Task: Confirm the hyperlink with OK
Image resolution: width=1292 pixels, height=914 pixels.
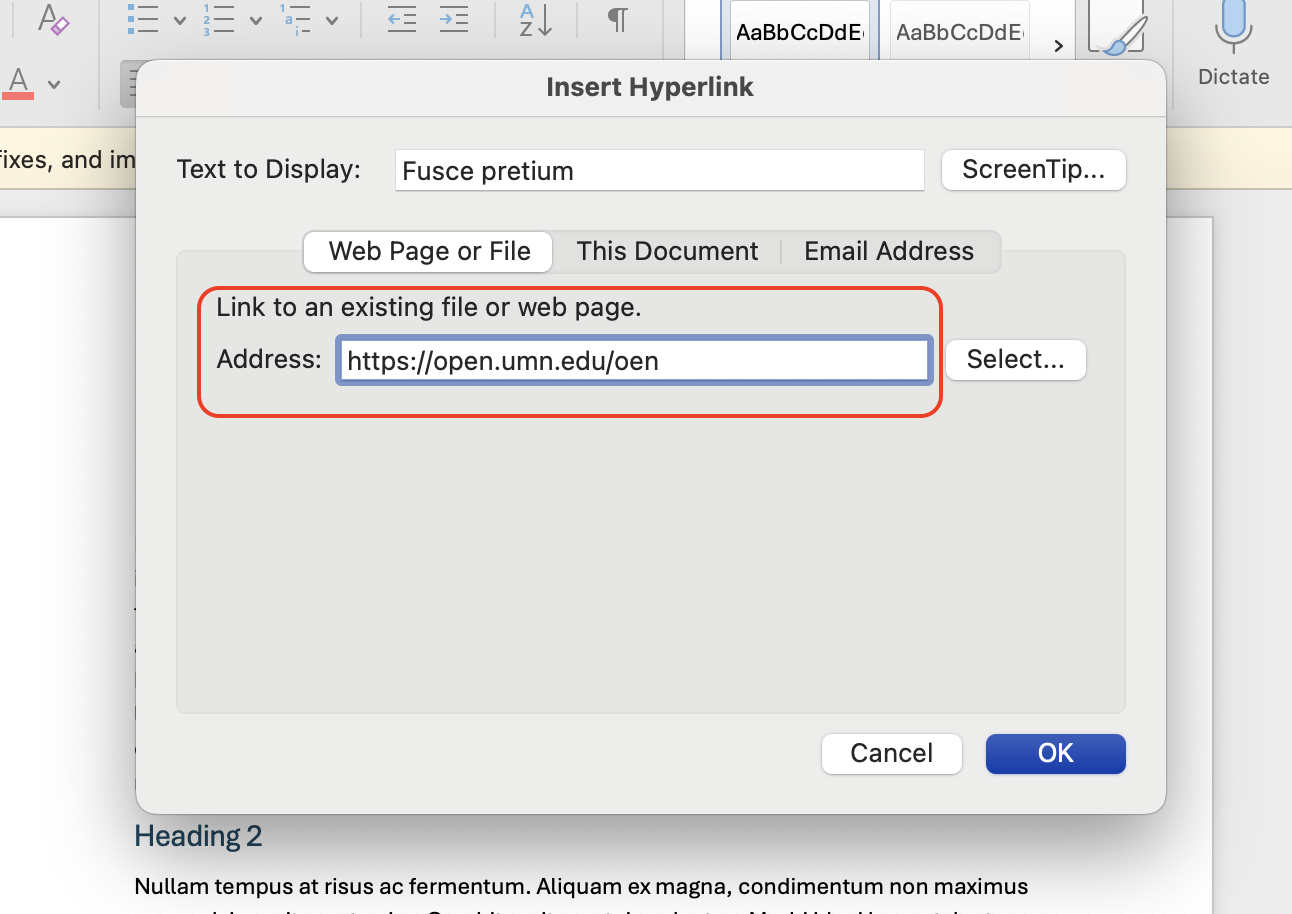Action: 1055,753
